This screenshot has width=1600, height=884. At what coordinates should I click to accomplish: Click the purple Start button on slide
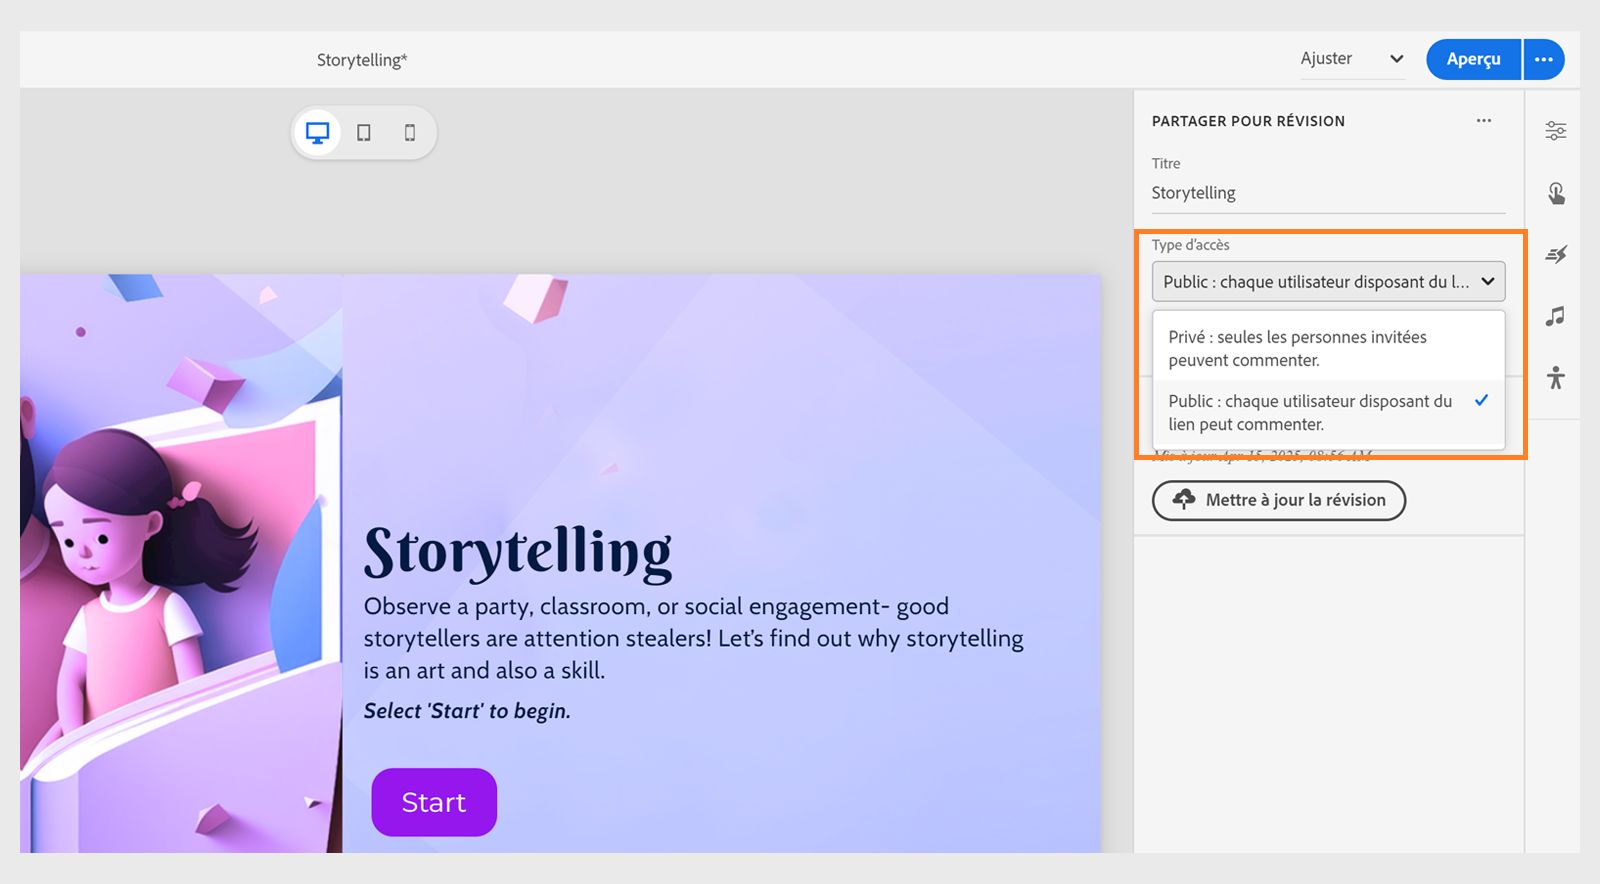click(x=434, y=802)
